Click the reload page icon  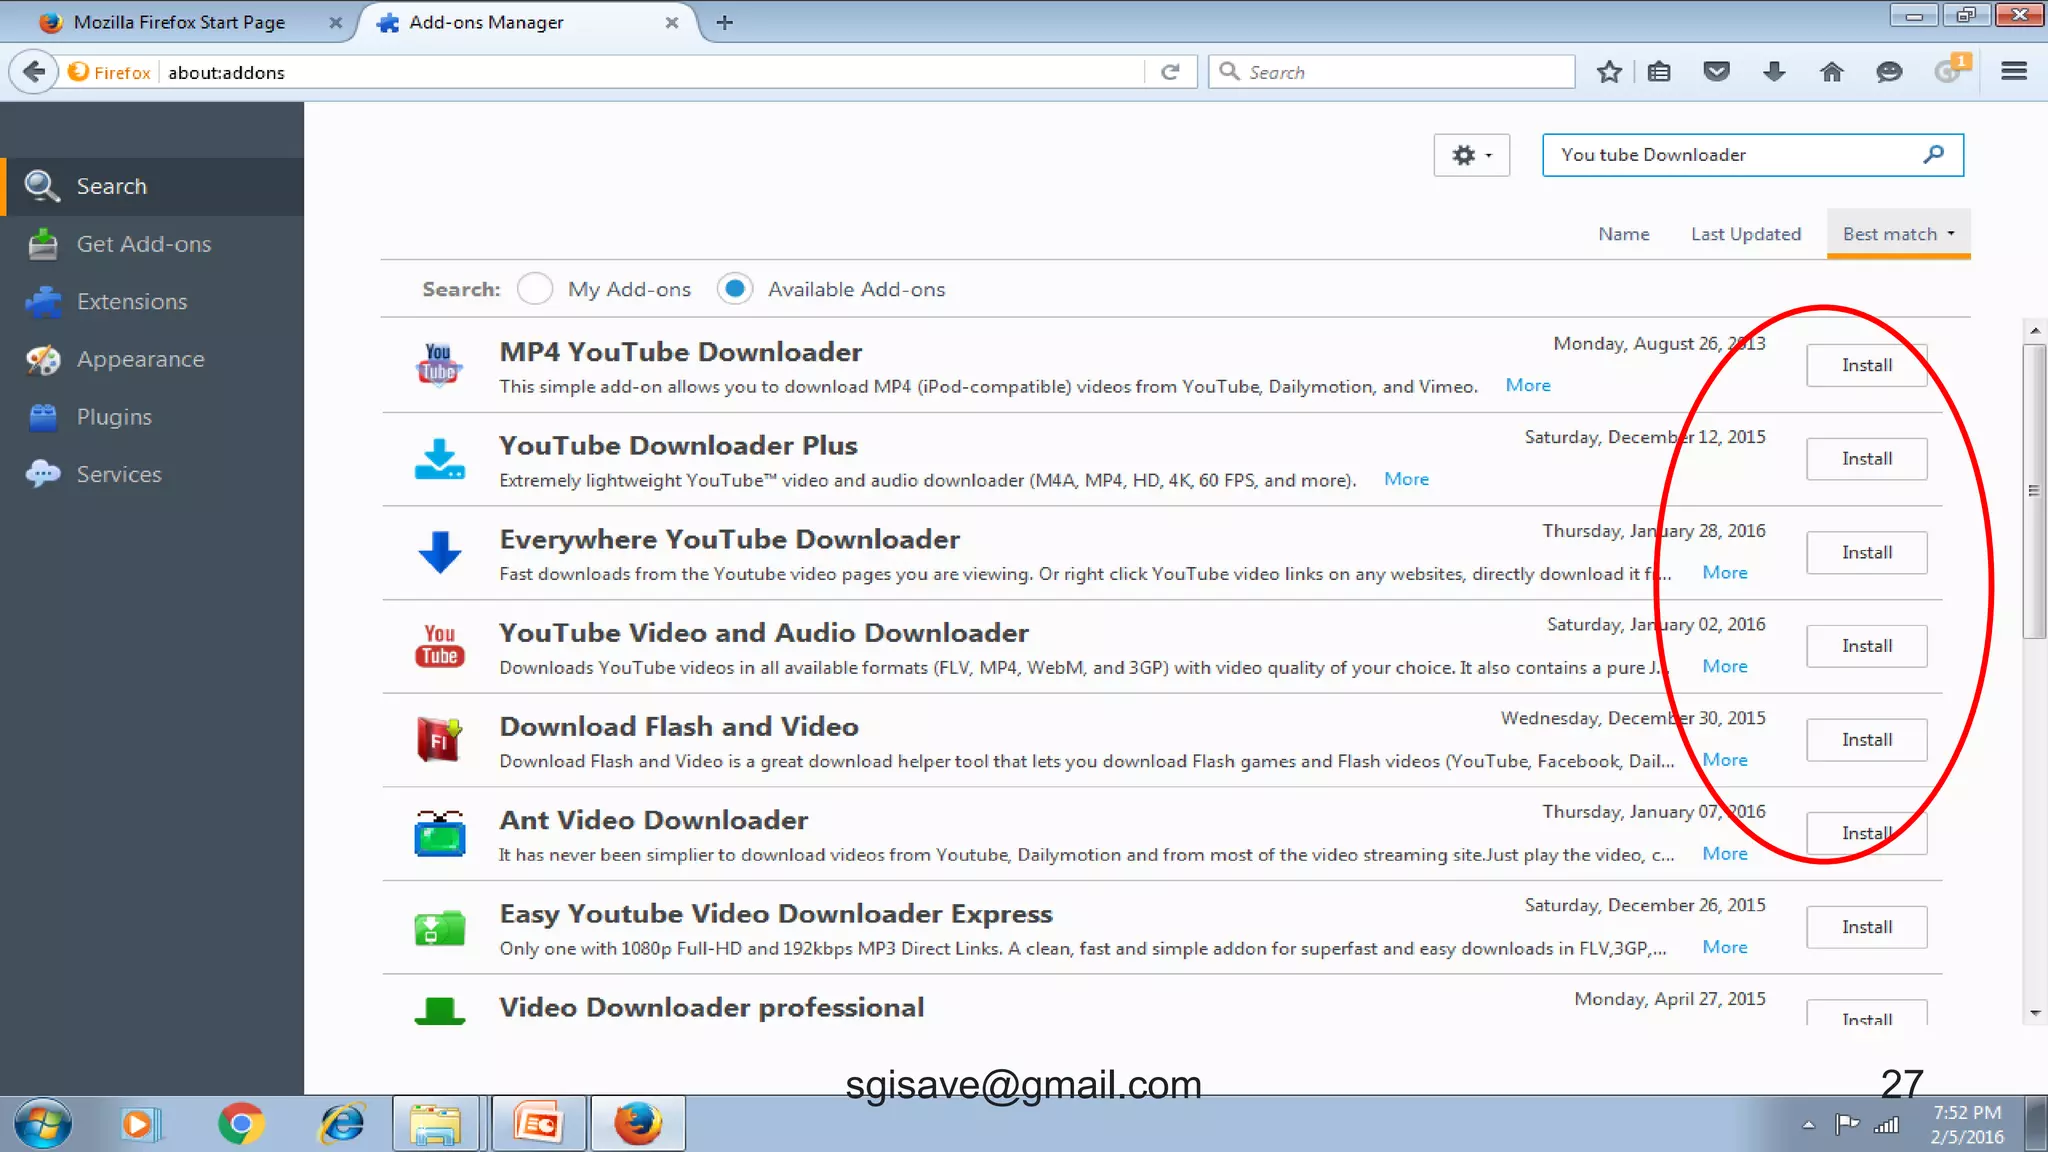[1170, 72]
